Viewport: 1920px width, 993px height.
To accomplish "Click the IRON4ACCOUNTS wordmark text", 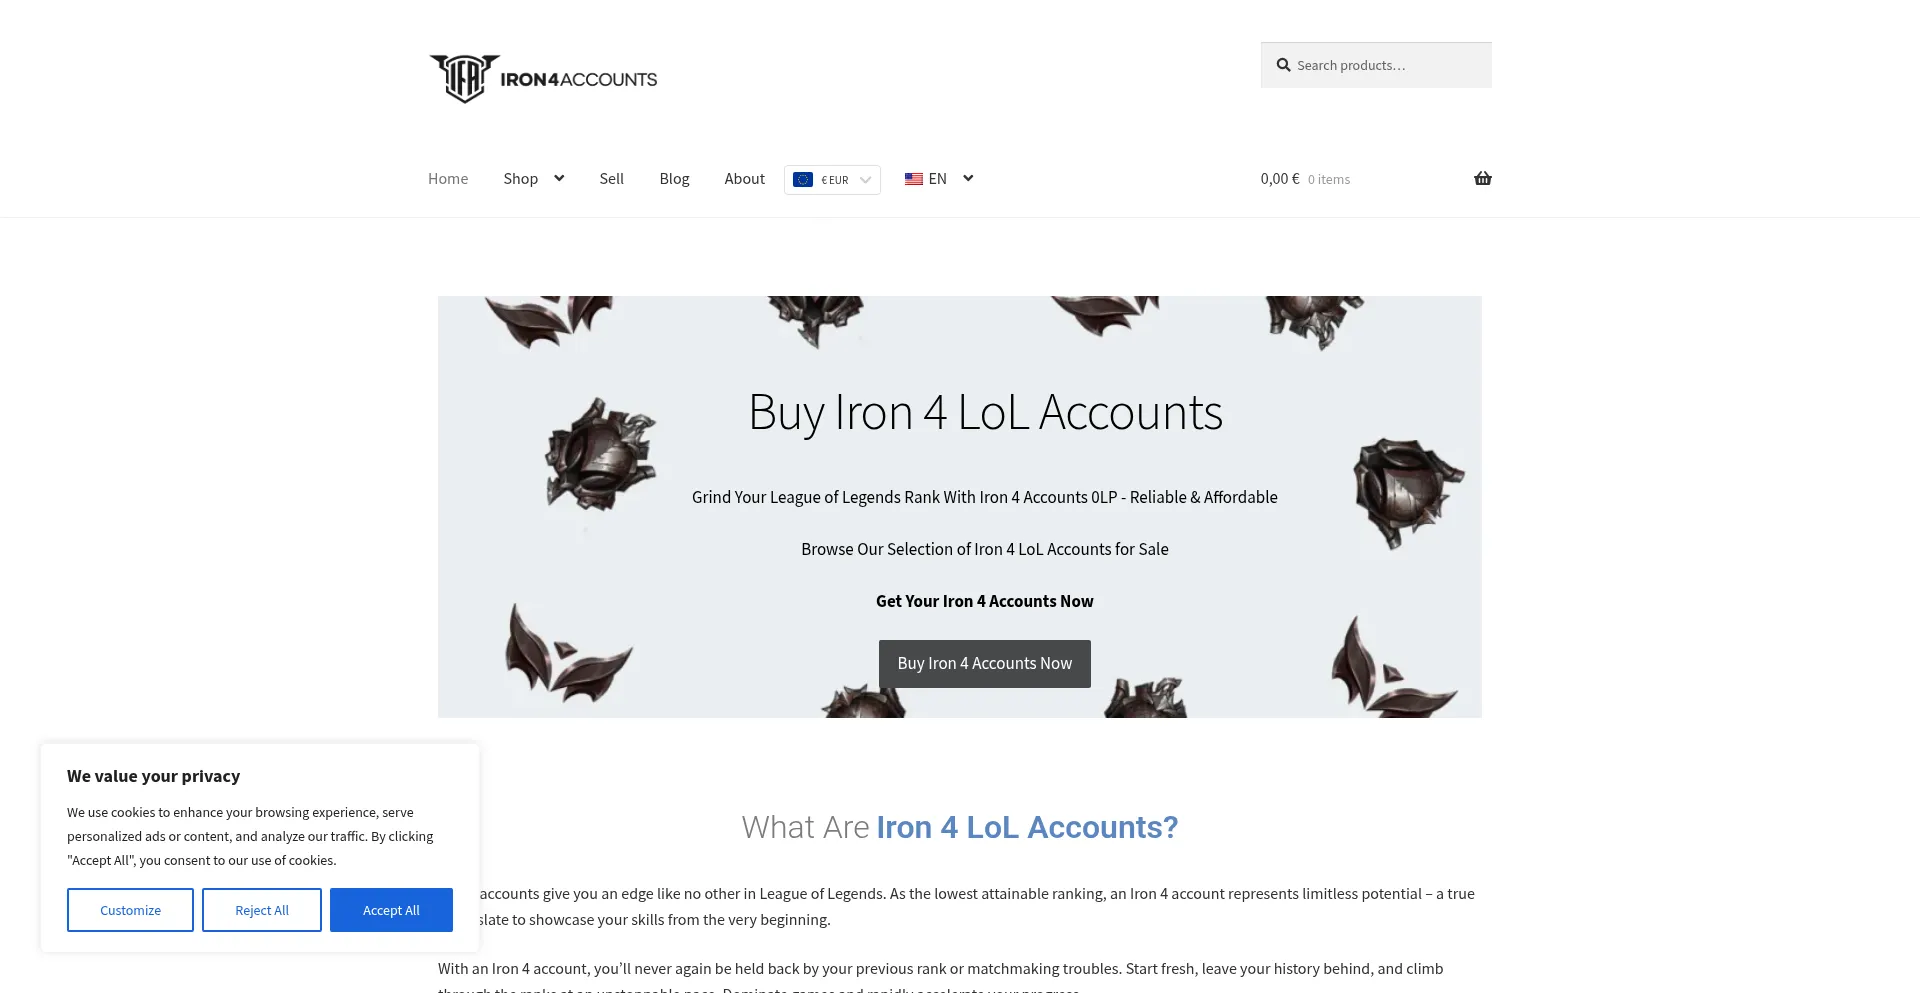I will 579,80.
